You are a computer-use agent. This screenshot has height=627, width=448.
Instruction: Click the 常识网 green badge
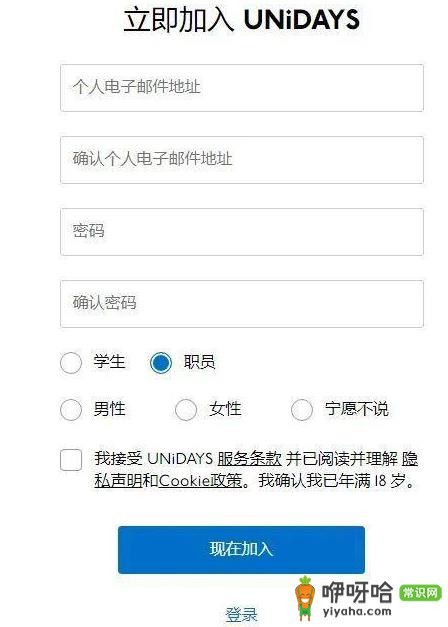click(420, 593)
